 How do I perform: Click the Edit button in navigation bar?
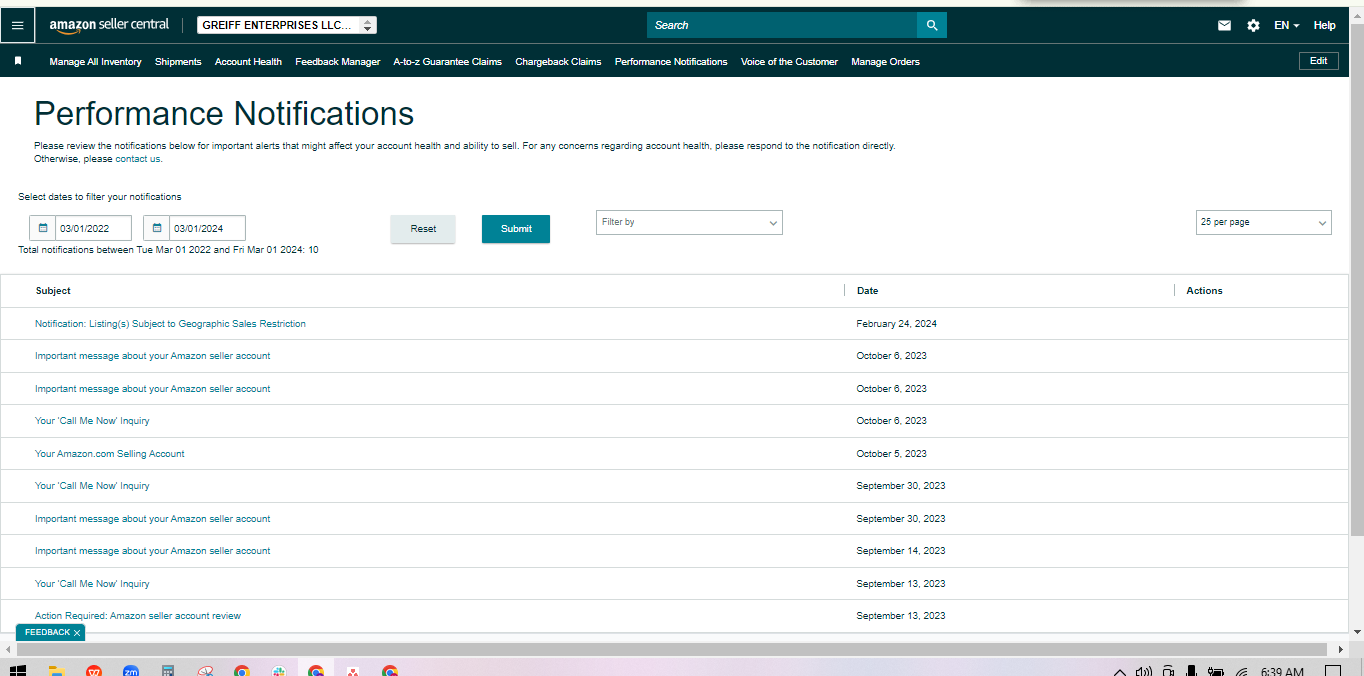1318,61
